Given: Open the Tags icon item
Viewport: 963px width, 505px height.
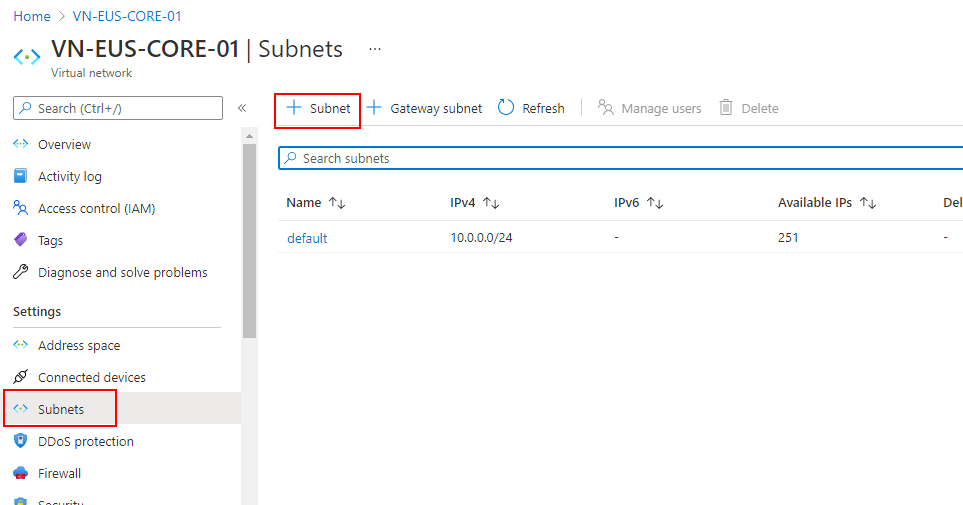Looking at the screenshot, I should pos(20,241).
